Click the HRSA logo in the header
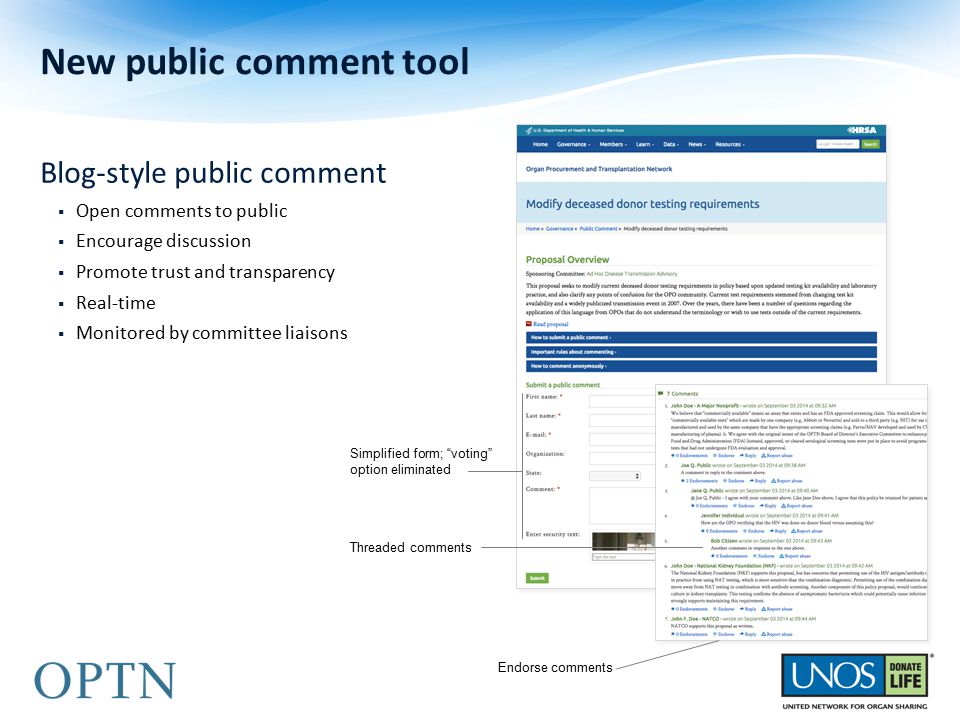Screen dimensions: 960x720 pos(861,130)
